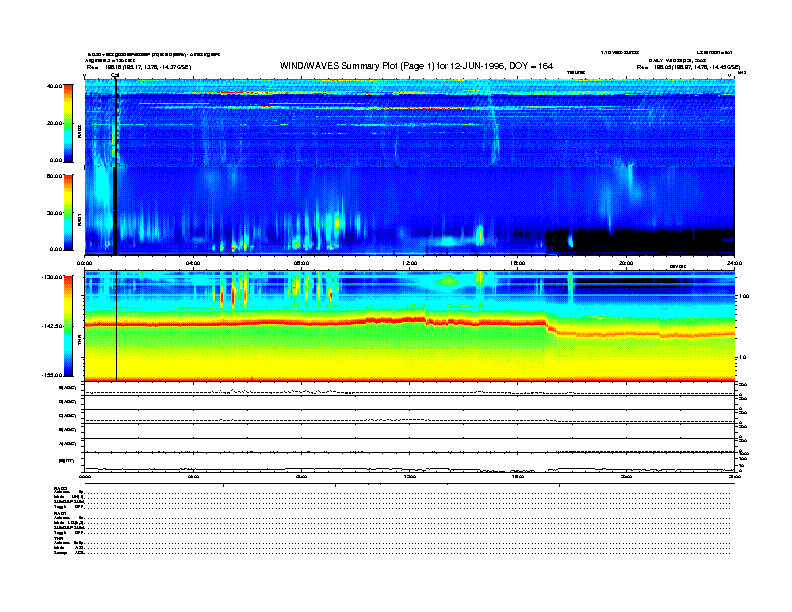Click the 40.00 label on RAD2 scale
Screen dimensions: 792x612
pos(54,86)
